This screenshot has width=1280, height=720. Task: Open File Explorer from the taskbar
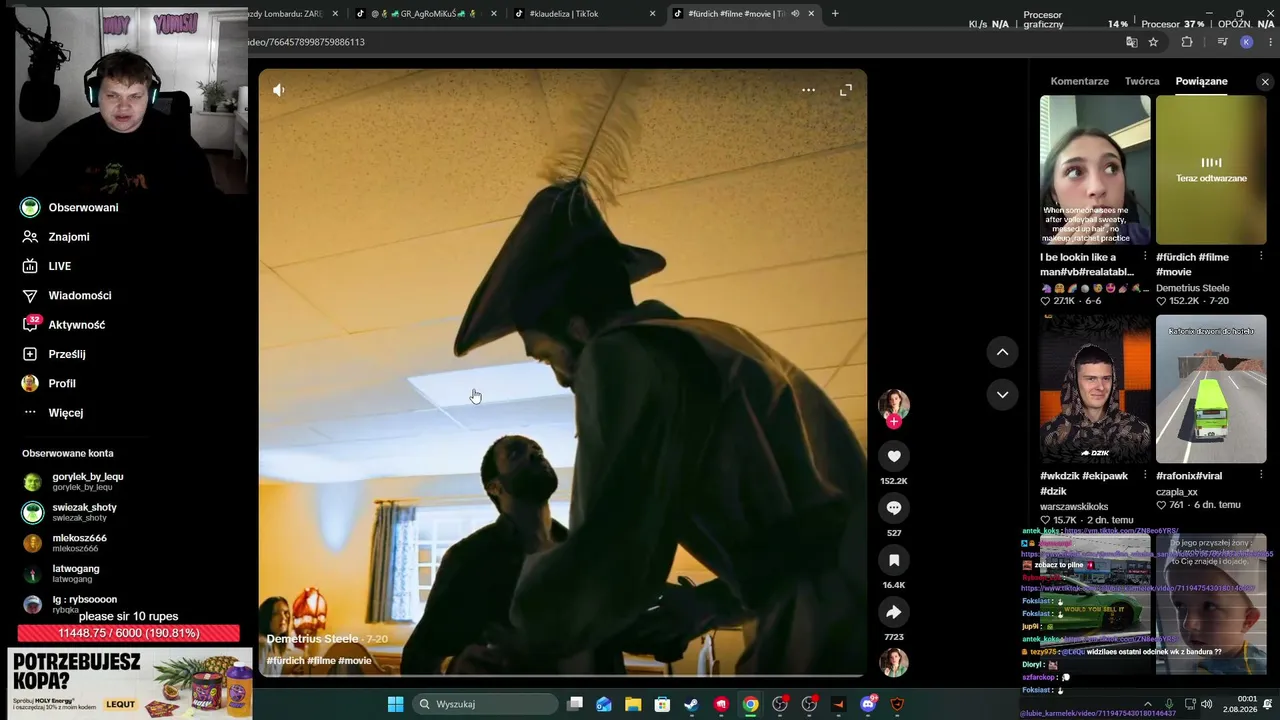(x=633, y=704)
